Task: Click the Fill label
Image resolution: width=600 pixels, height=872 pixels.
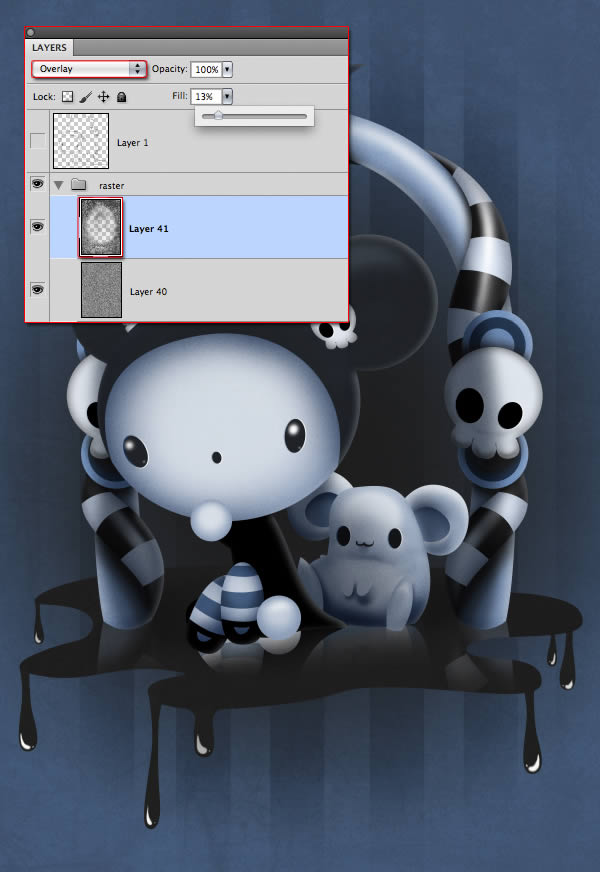Action: coord(180,96)
